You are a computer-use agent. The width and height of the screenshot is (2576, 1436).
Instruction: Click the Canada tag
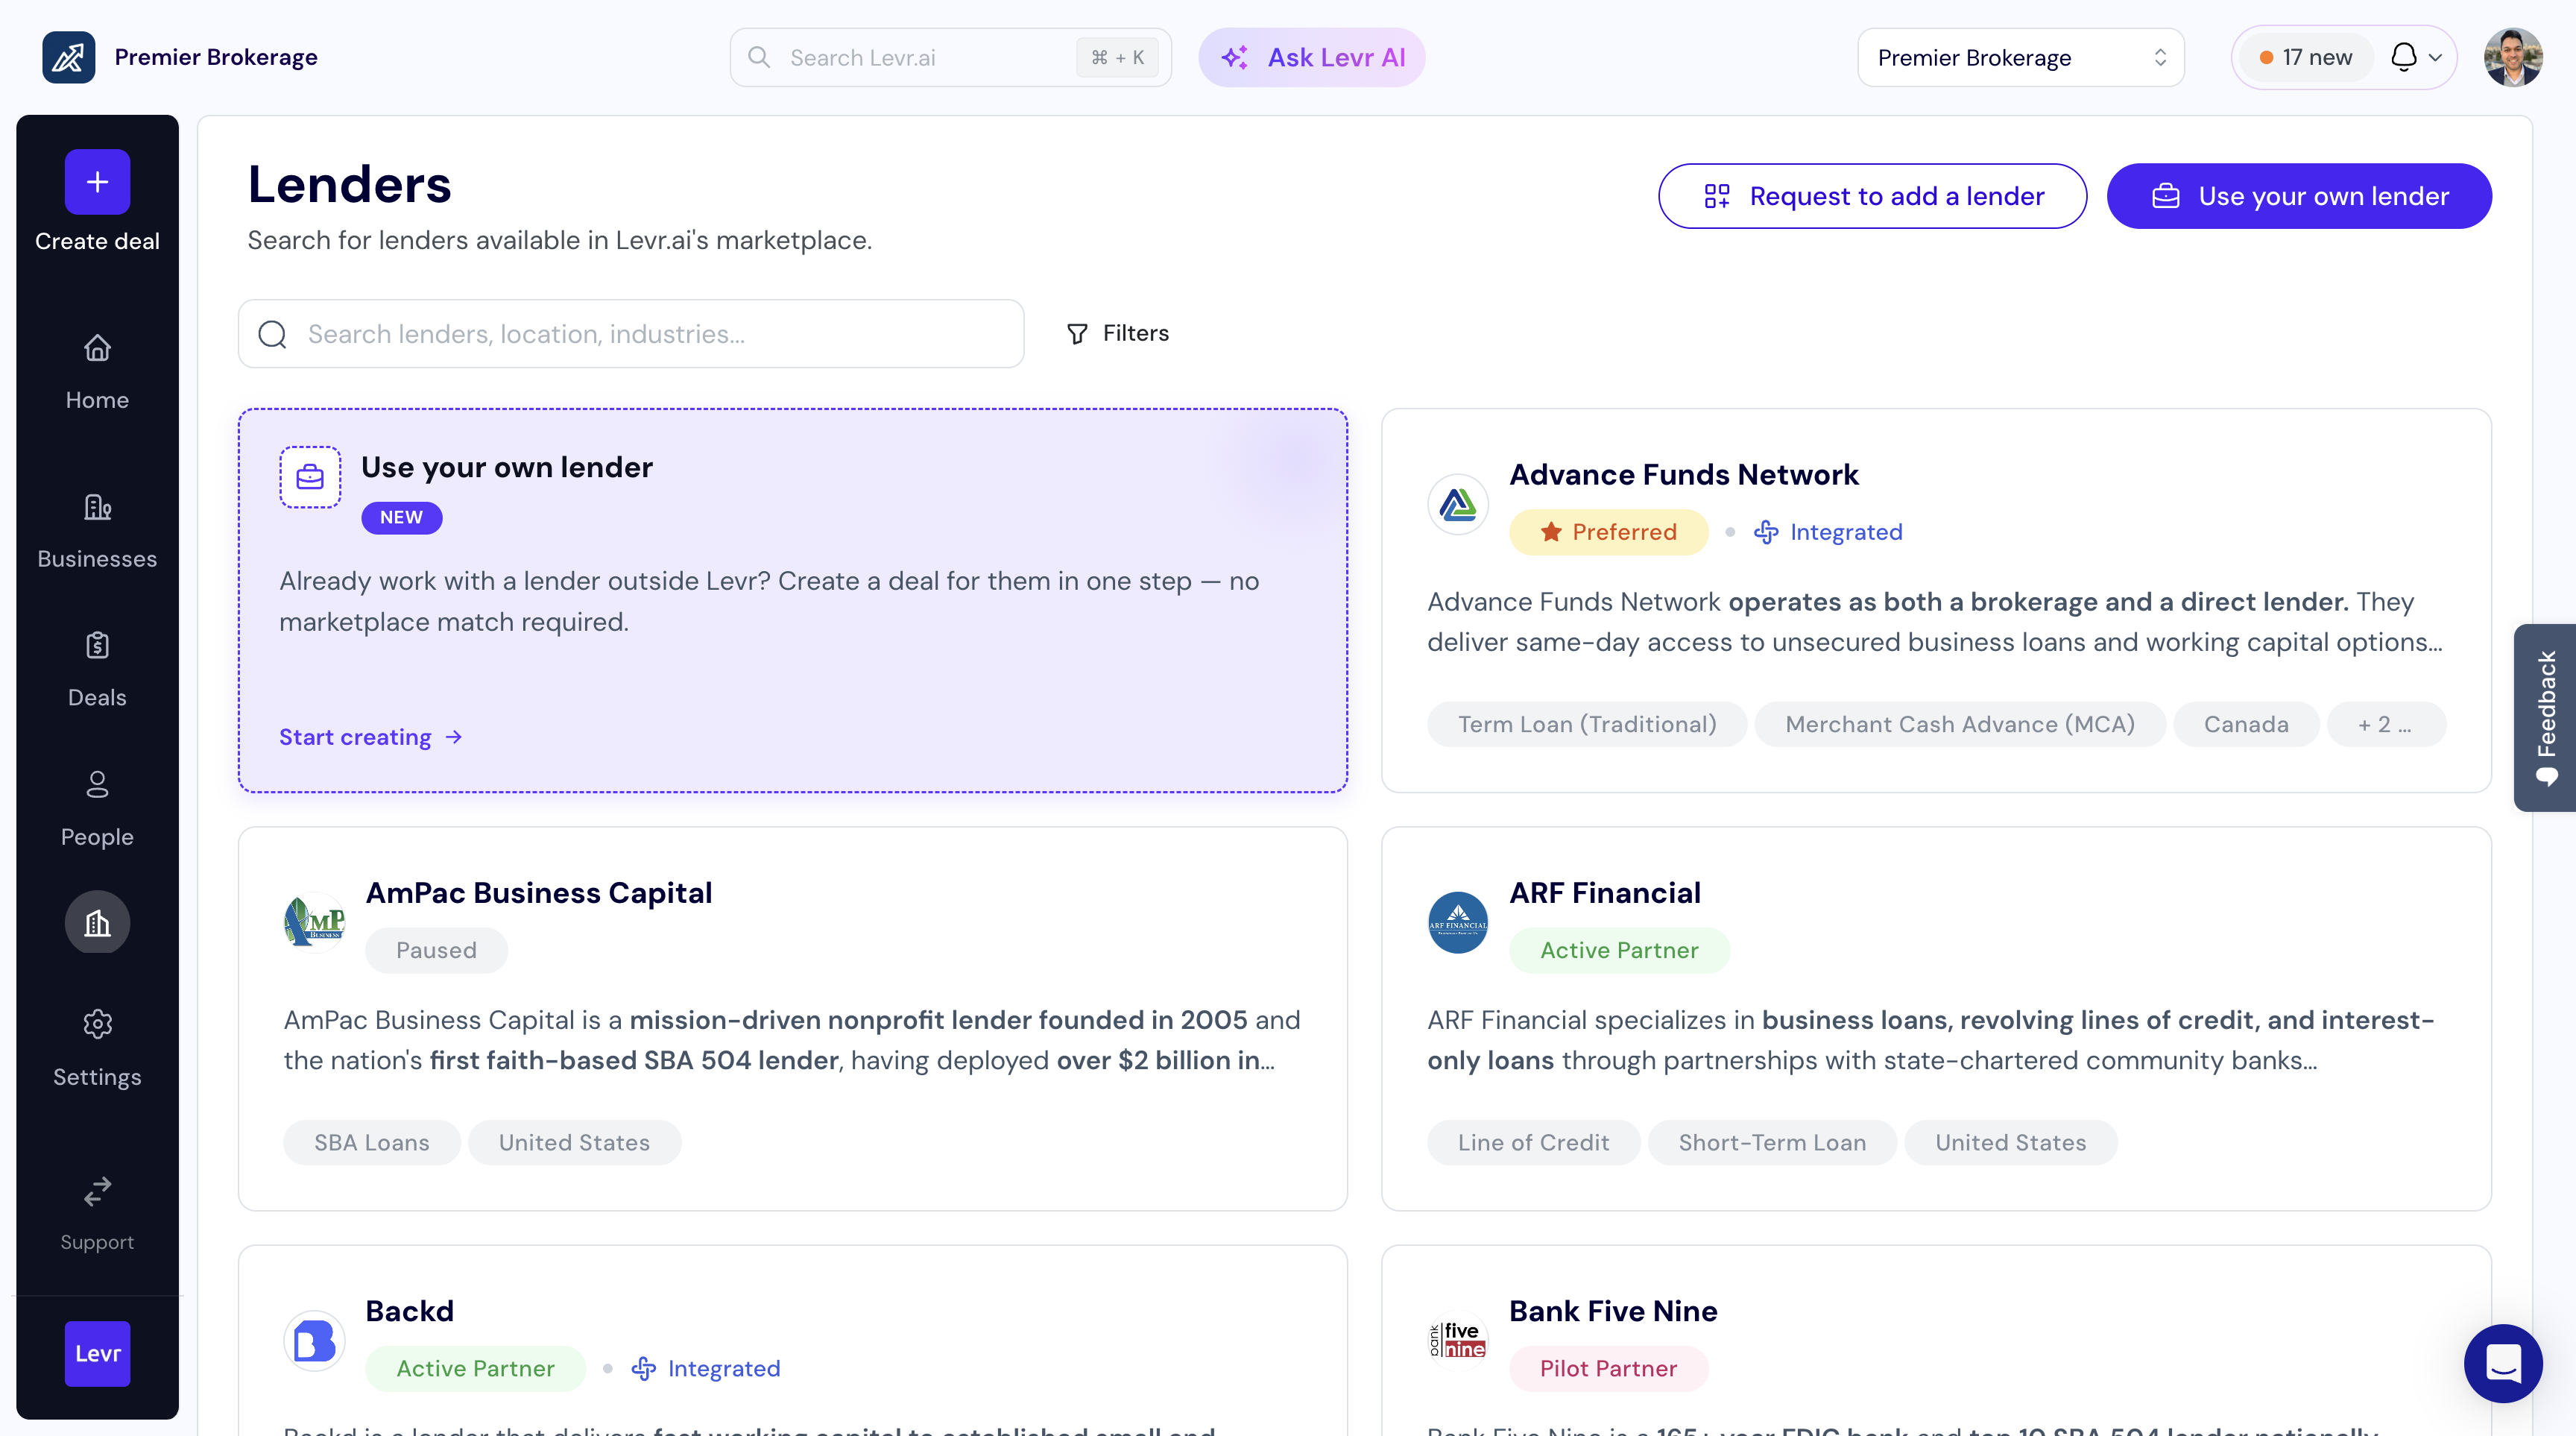point(2246,724)
